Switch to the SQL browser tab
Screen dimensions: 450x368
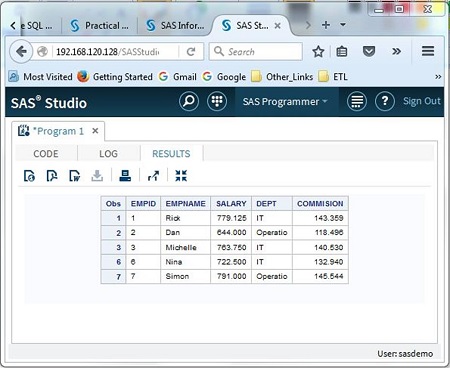[36, 26]
